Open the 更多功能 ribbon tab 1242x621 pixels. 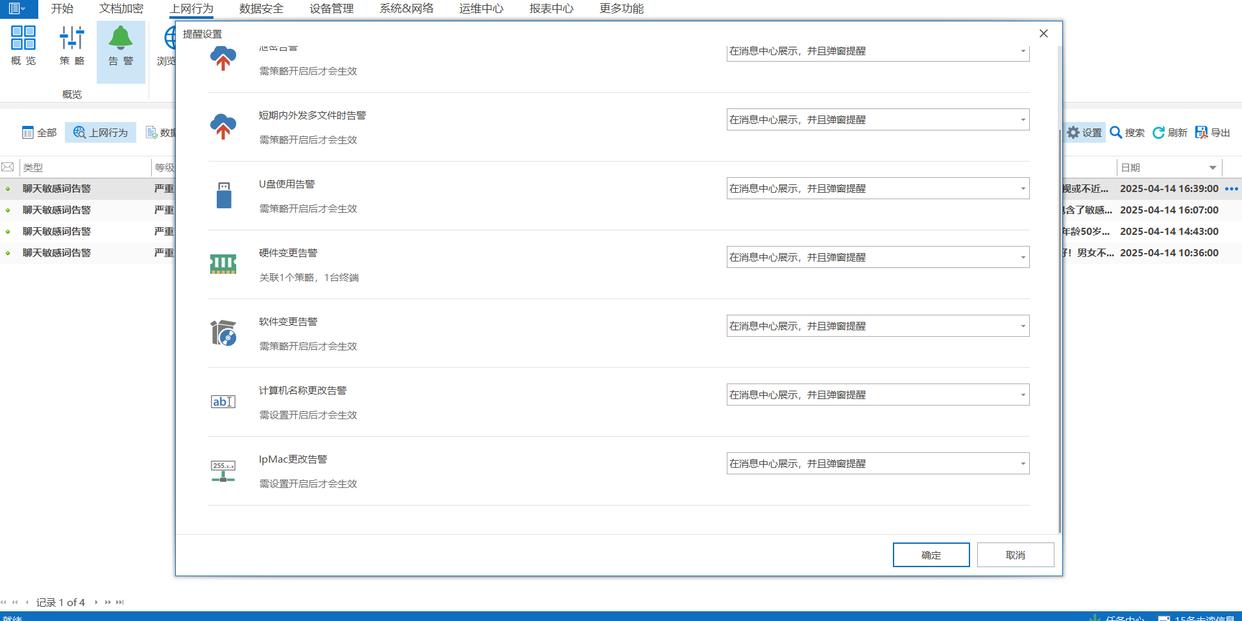[621, 8]
